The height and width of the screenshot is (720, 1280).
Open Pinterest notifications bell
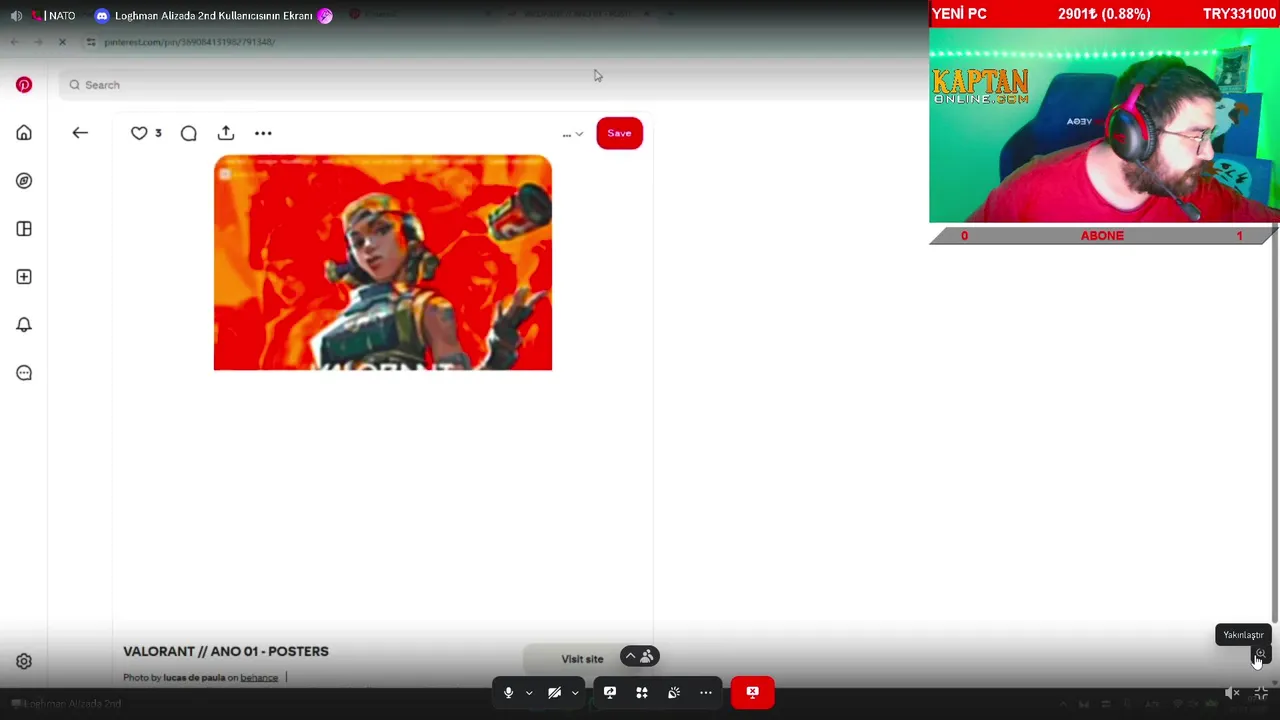(x=24, y=325)
